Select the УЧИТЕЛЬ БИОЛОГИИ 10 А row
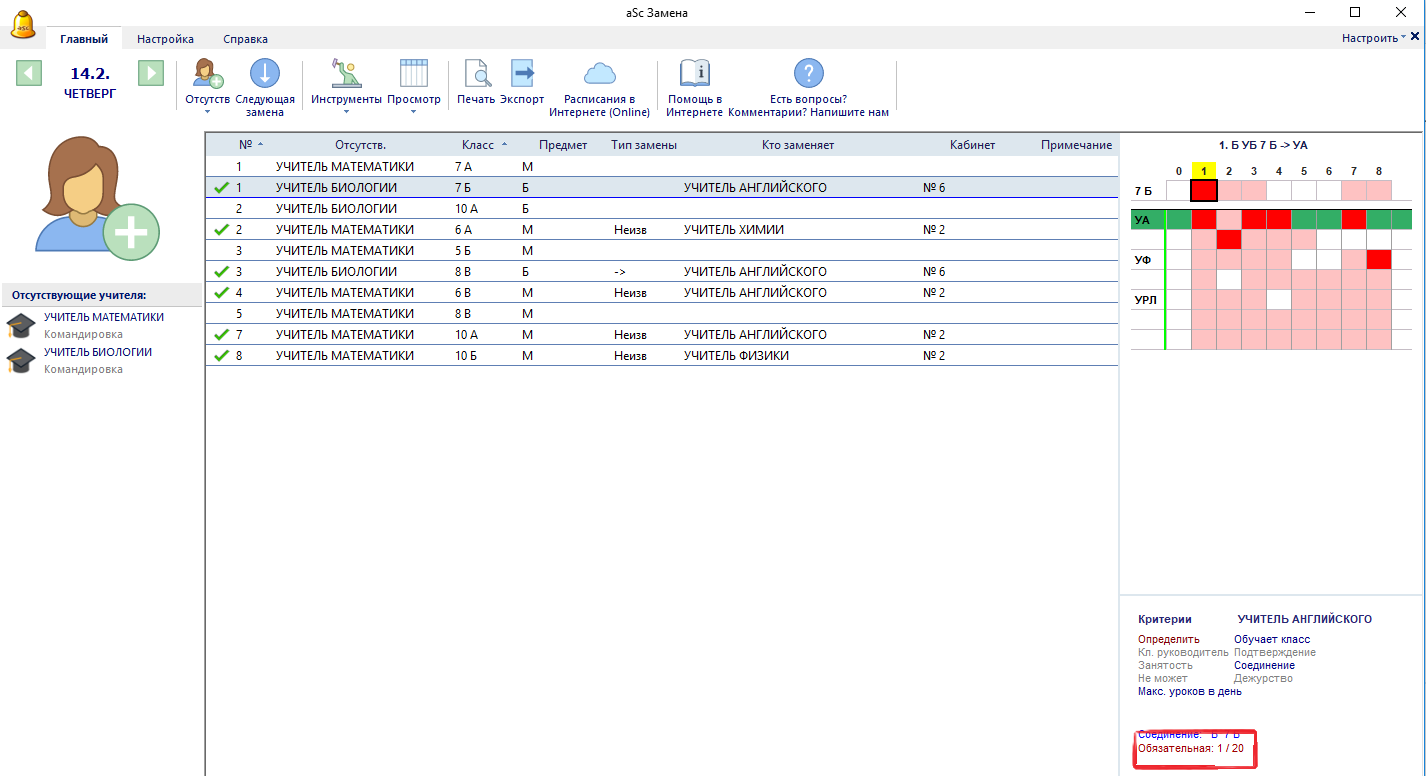 662,209
